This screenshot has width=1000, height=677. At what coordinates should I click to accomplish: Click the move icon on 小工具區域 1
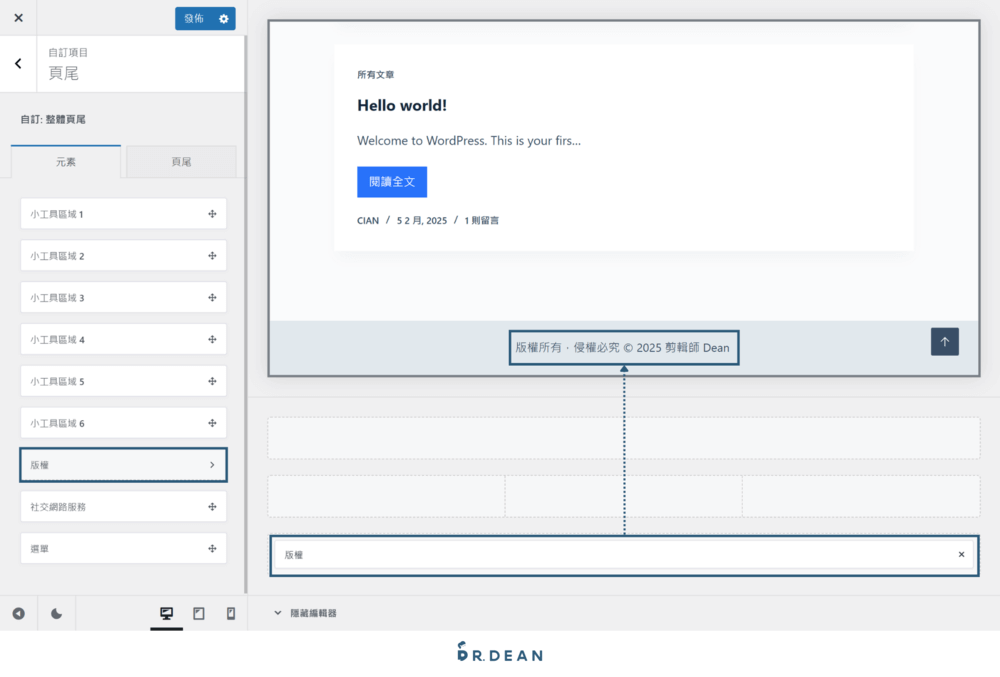212,214
